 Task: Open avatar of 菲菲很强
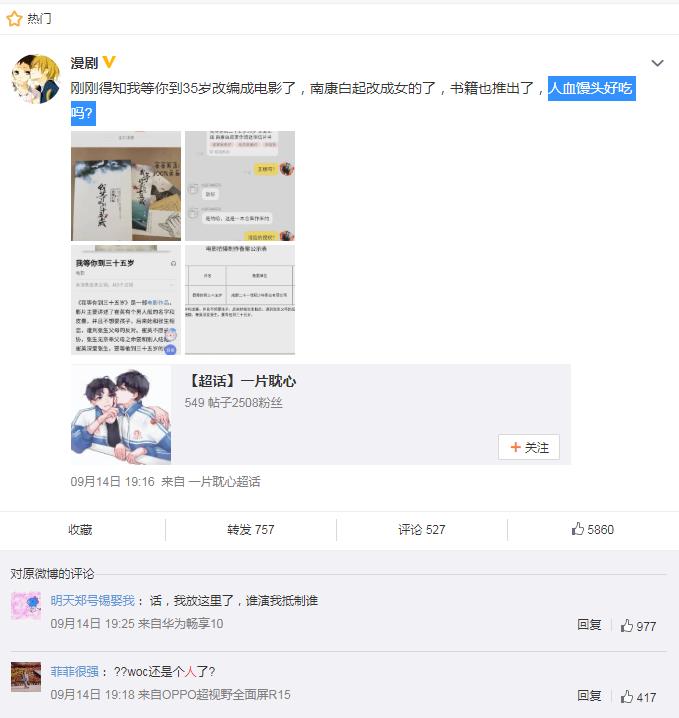(x=26, y=676)
